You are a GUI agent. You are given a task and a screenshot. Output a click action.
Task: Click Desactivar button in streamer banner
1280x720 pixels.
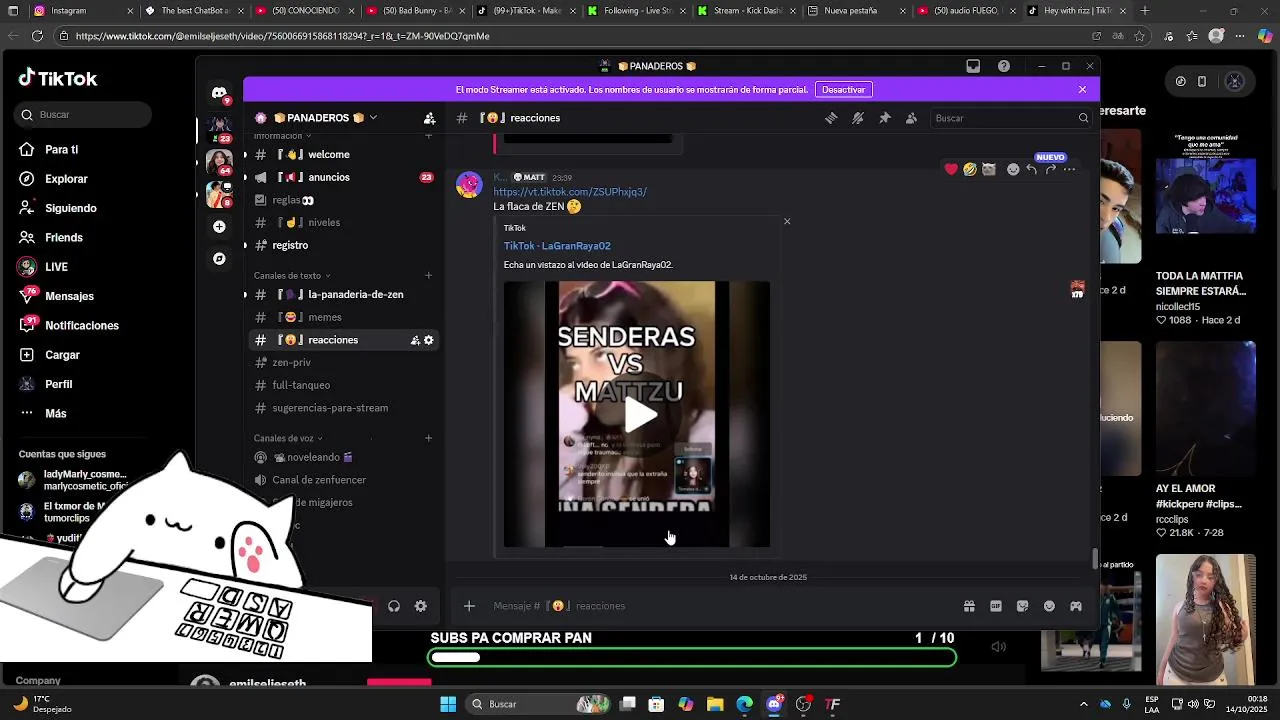[843, 89]
